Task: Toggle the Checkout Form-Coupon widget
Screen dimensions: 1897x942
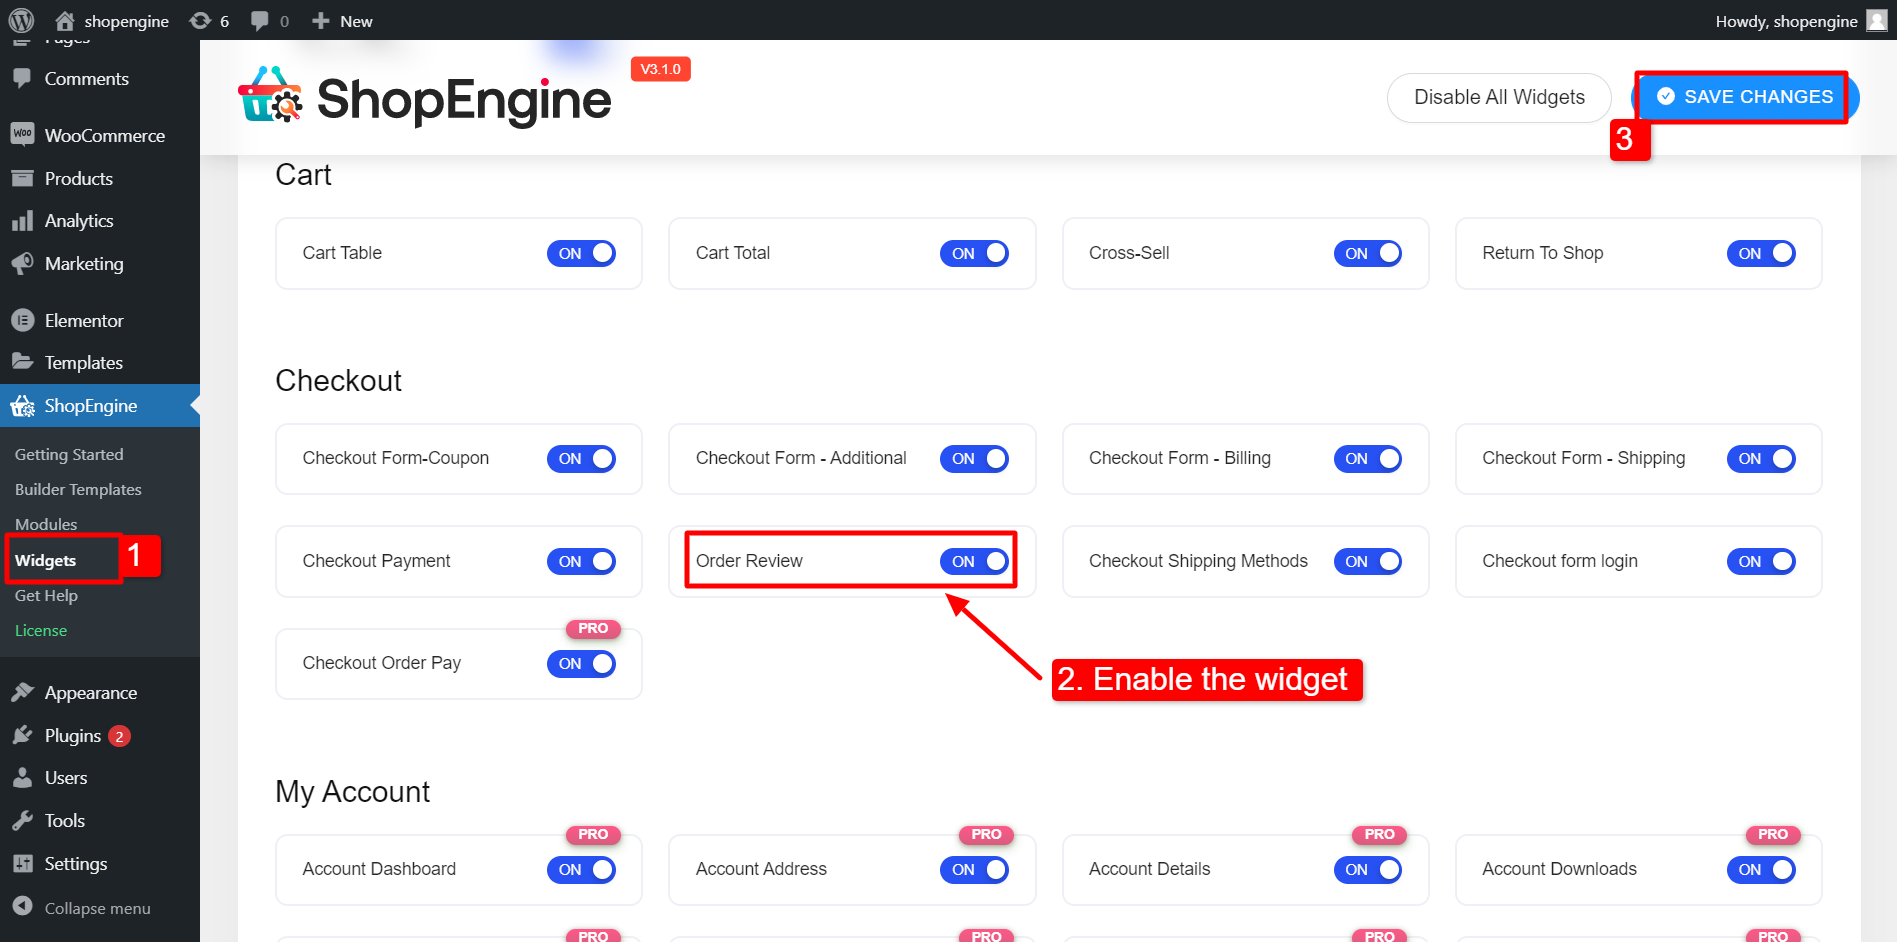Action: point(581,459)
